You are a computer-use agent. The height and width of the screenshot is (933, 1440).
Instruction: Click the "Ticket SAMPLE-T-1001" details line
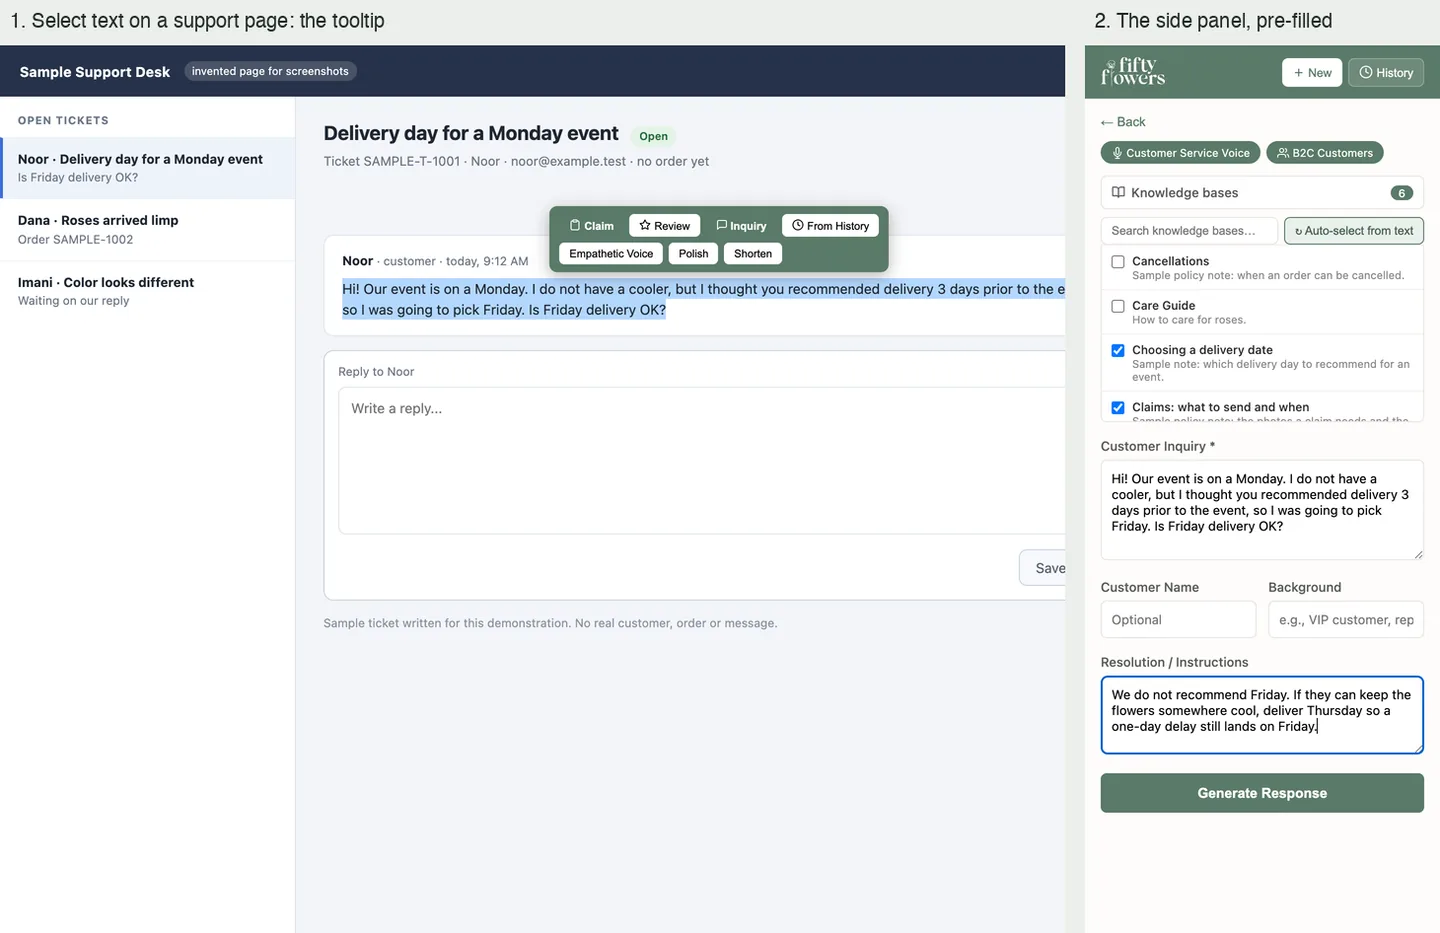pos(516,161)
